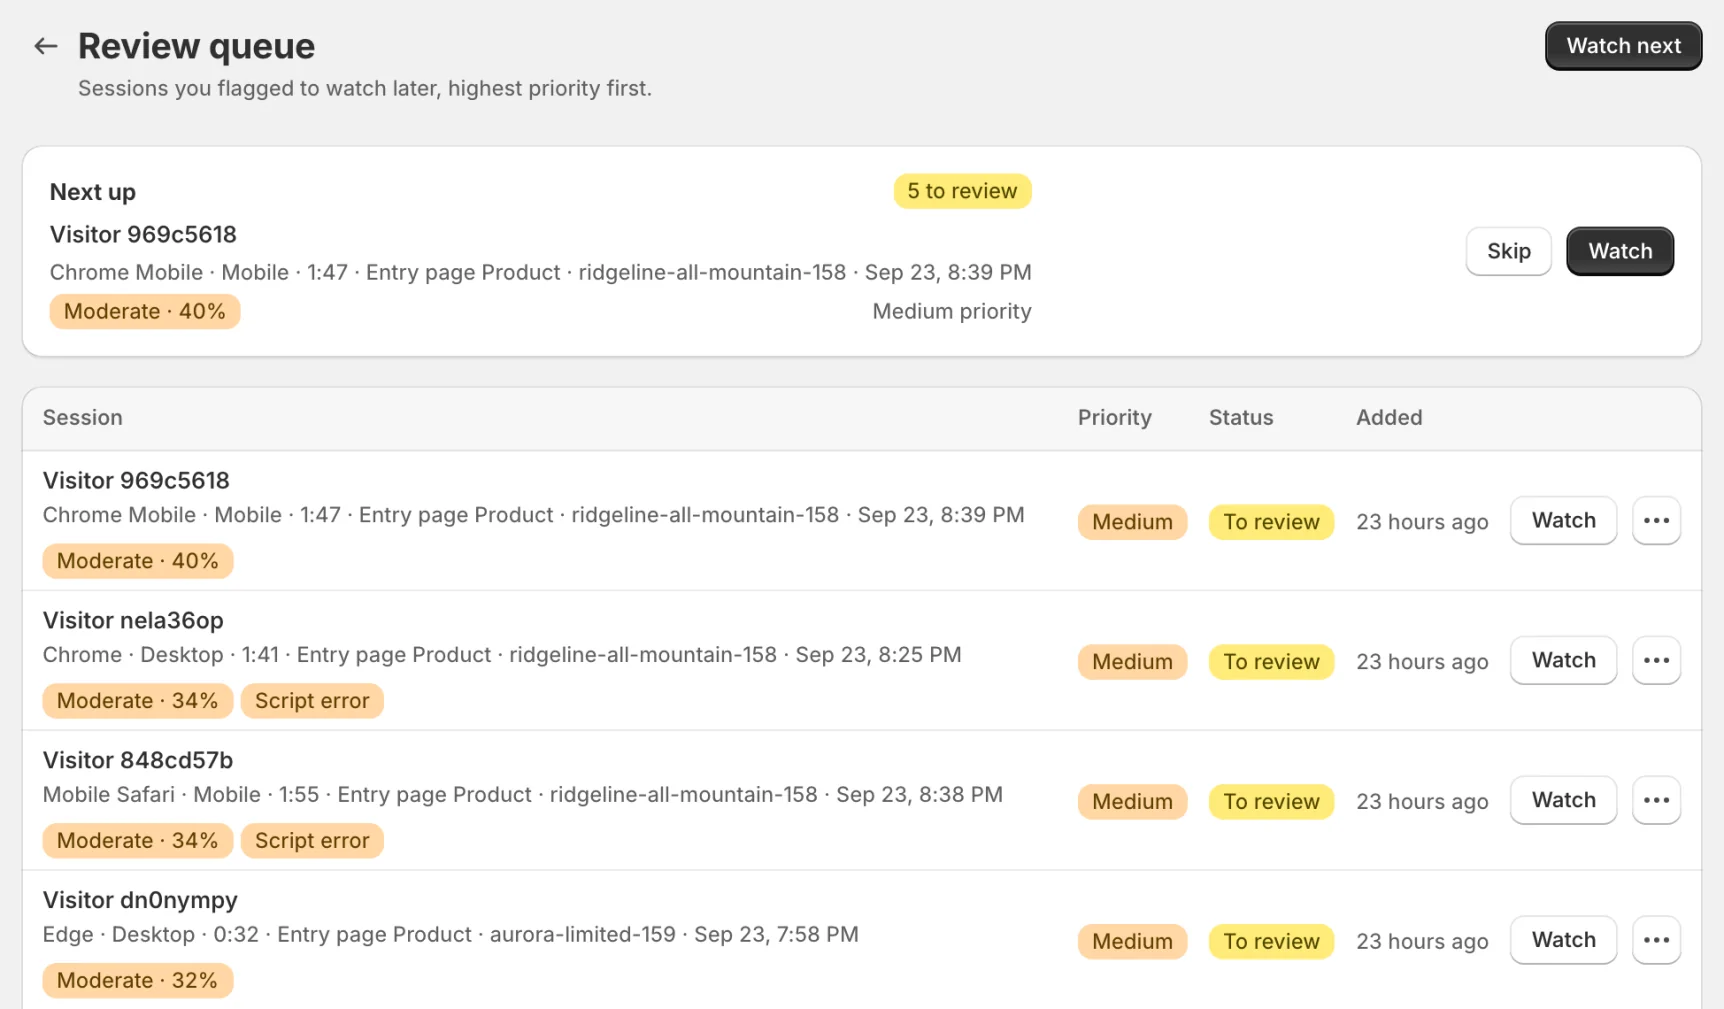Open more options for Visitor 848cd57b

click(1656, 800)
